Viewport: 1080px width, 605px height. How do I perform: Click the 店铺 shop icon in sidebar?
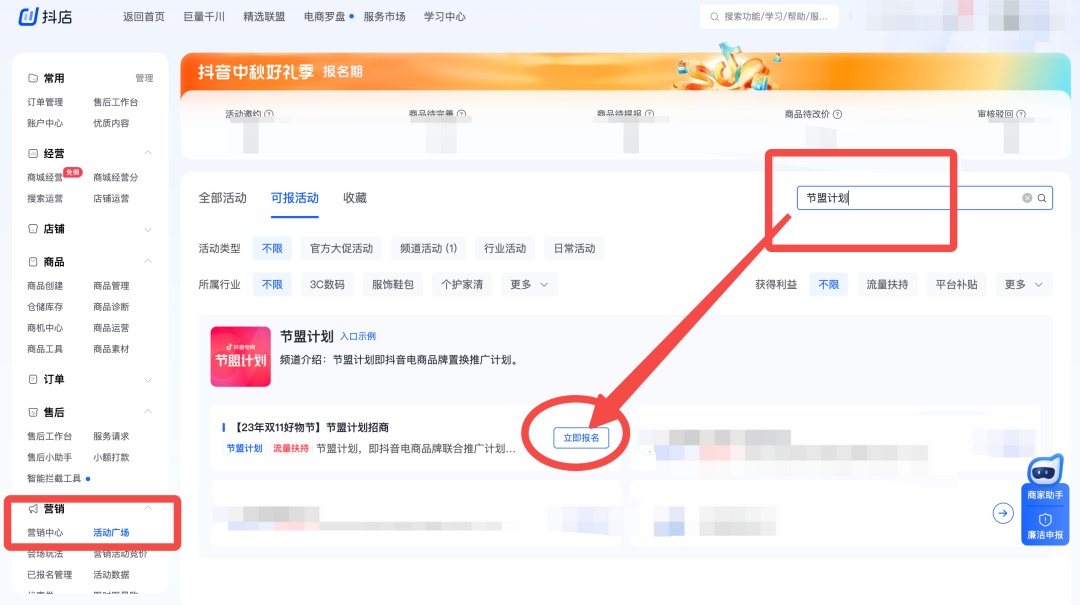tap(32, 229)
